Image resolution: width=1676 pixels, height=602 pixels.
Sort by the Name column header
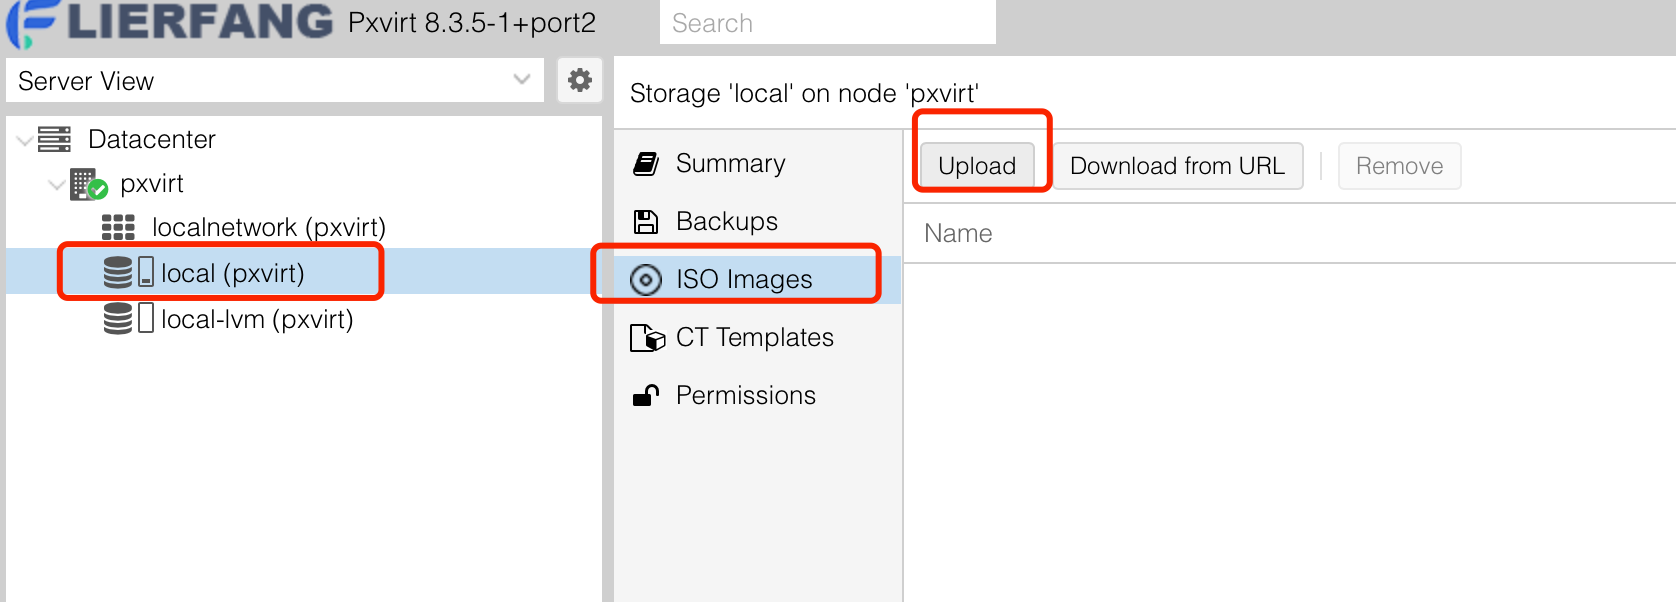pyautogui.click(x=958, y=234)
